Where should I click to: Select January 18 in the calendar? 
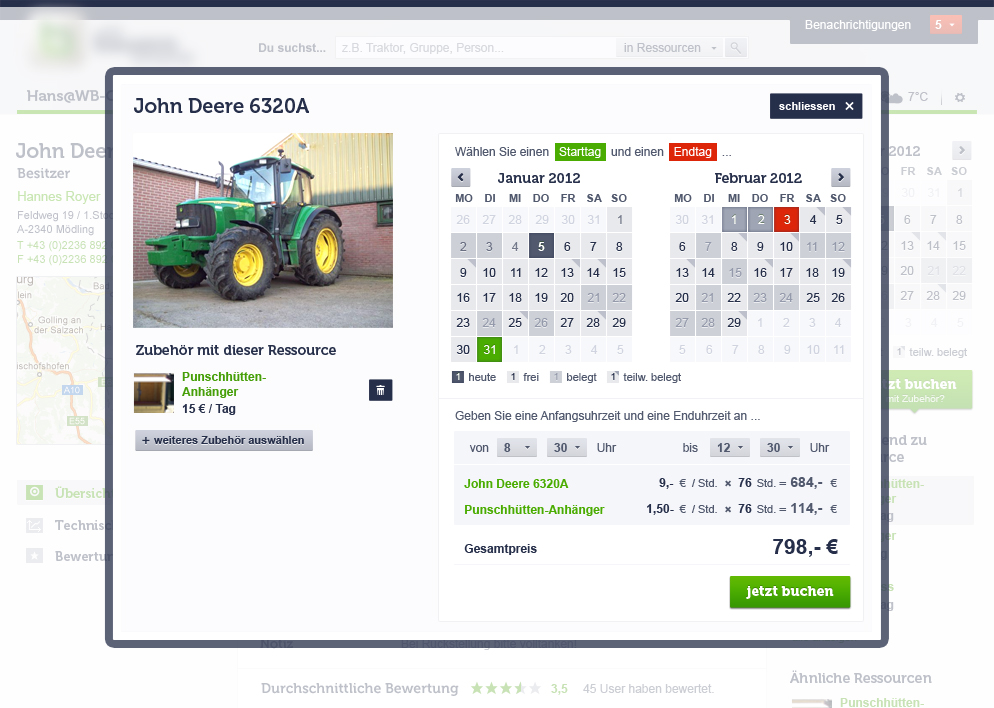pyautogui.click(x=515, y=297)
